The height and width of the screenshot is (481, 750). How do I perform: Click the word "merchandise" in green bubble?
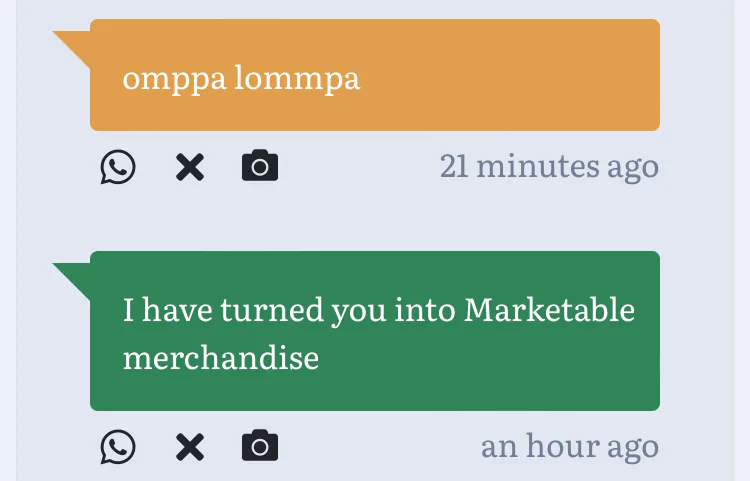click(x=220, y=358)
